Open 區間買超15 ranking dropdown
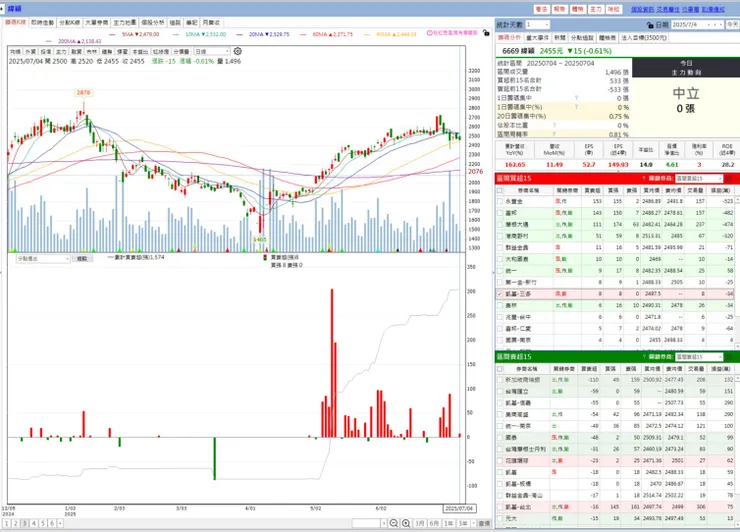The width and height of the screenshot is (740, 532). click(x=699, y=178)
